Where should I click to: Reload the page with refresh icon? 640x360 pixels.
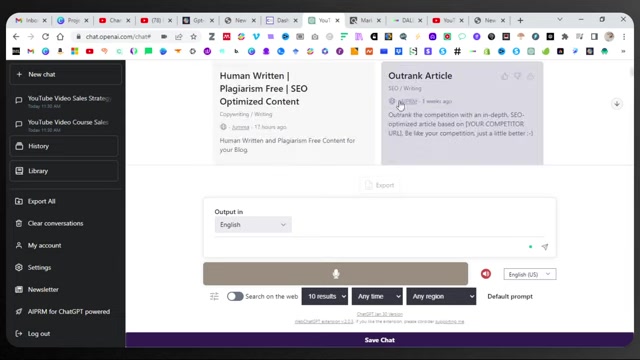tap(45, 37)
